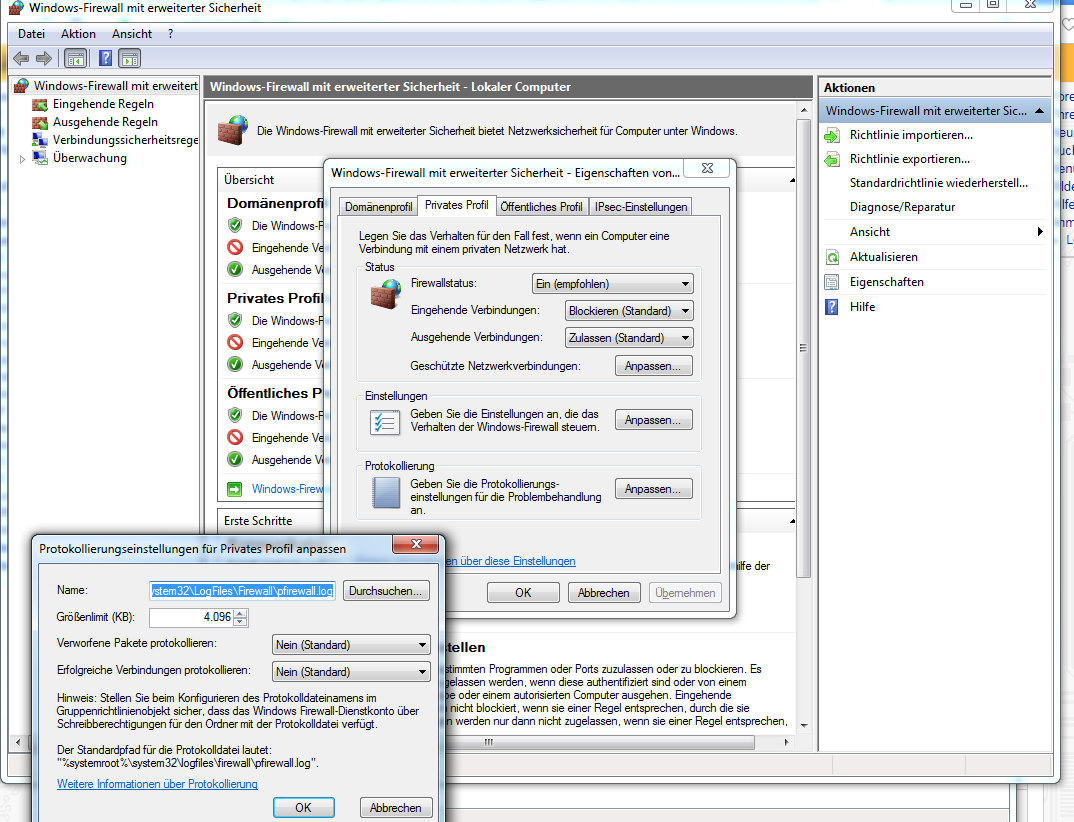Collapse the Erste Schritte section arrow
The width and height of the screenshot is (1074, 822).
[x=792, y=521]
